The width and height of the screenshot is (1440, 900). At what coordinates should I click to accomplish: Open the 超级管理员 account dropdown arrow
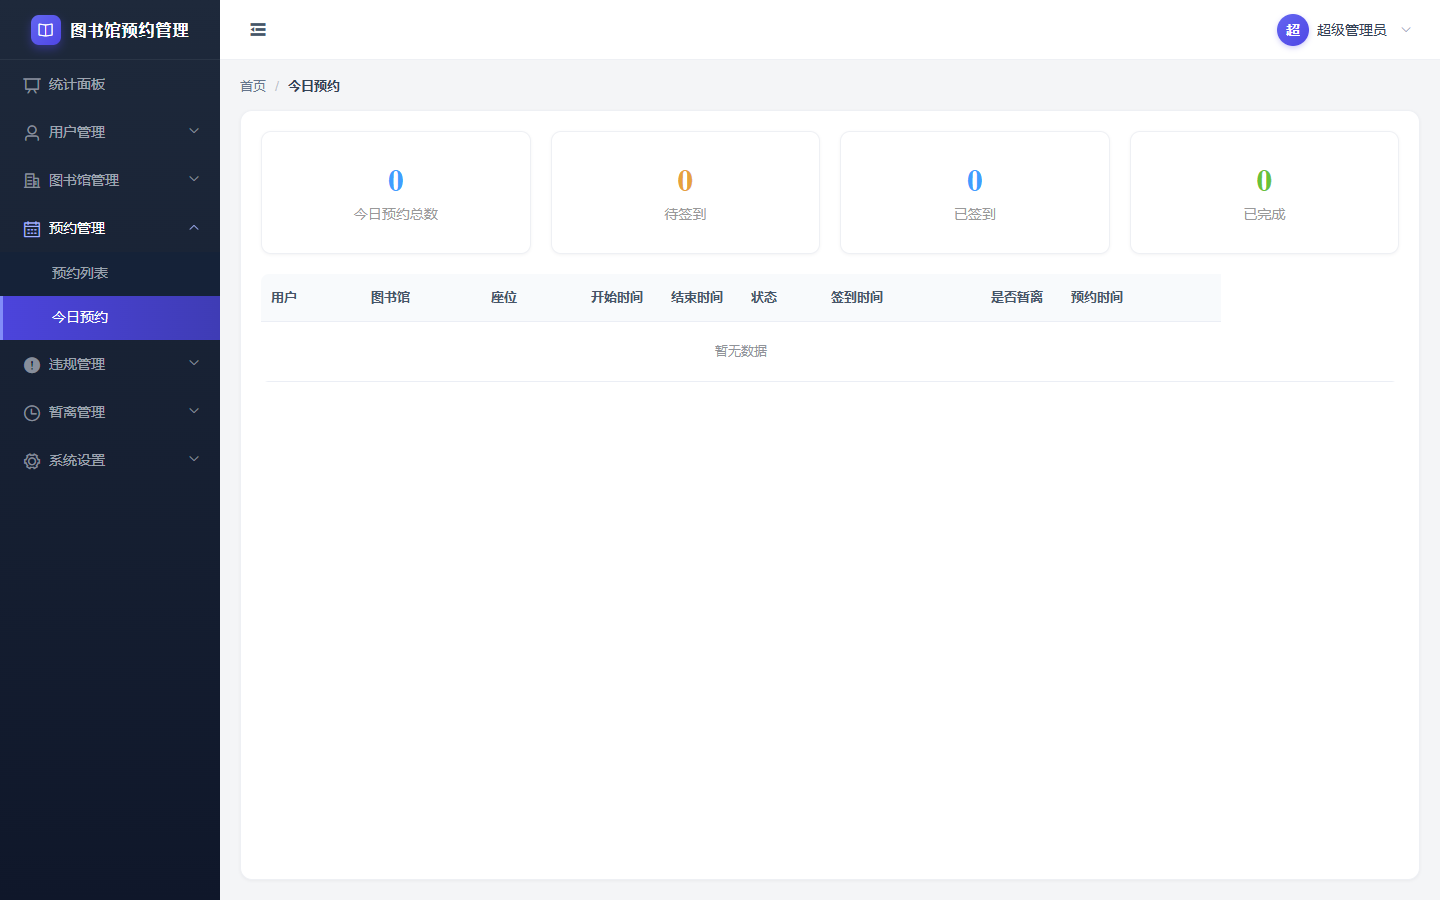1406,30
